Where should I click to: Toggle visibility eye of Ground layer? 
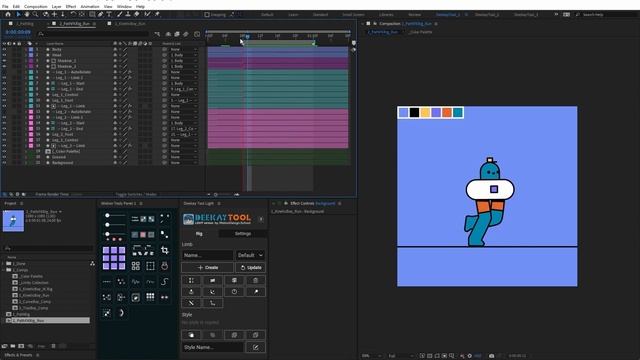coord(4,157)
